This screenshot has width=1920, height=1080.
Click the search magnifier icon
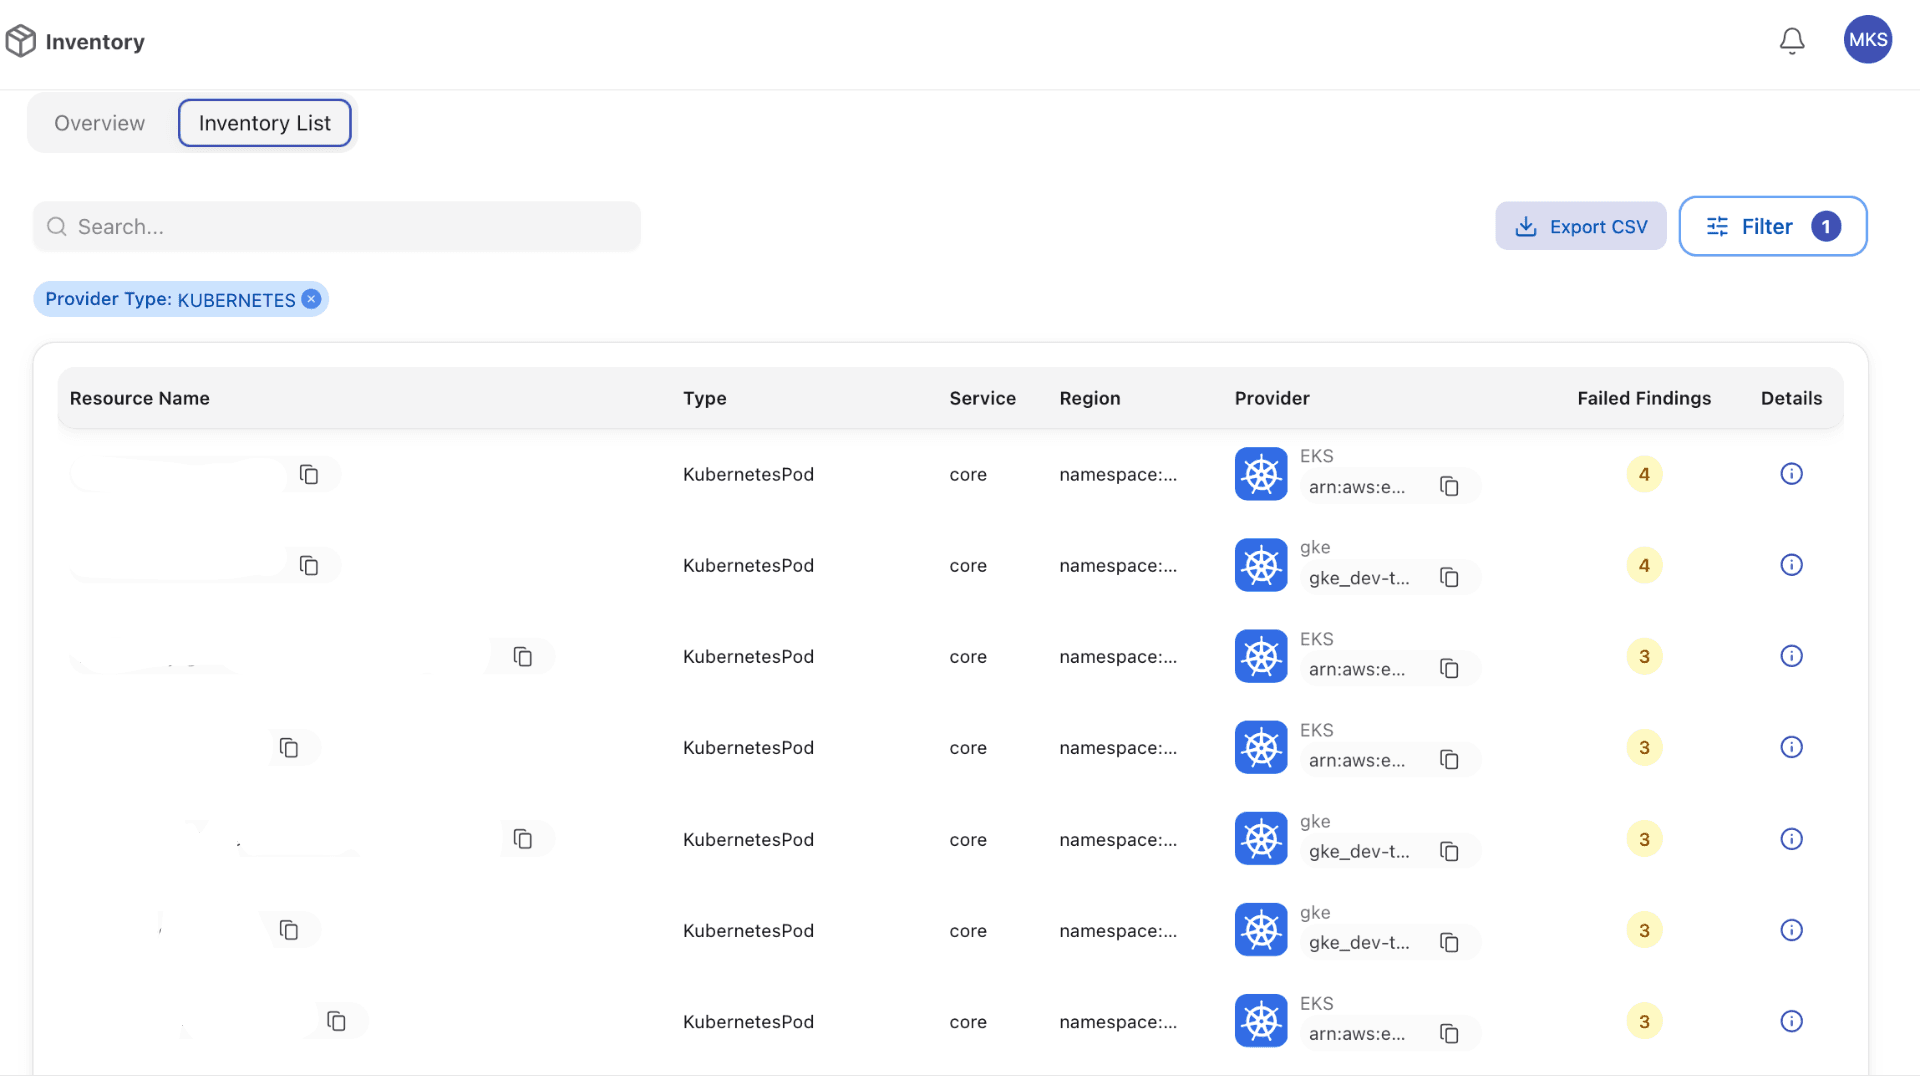(x=57, y=226)
